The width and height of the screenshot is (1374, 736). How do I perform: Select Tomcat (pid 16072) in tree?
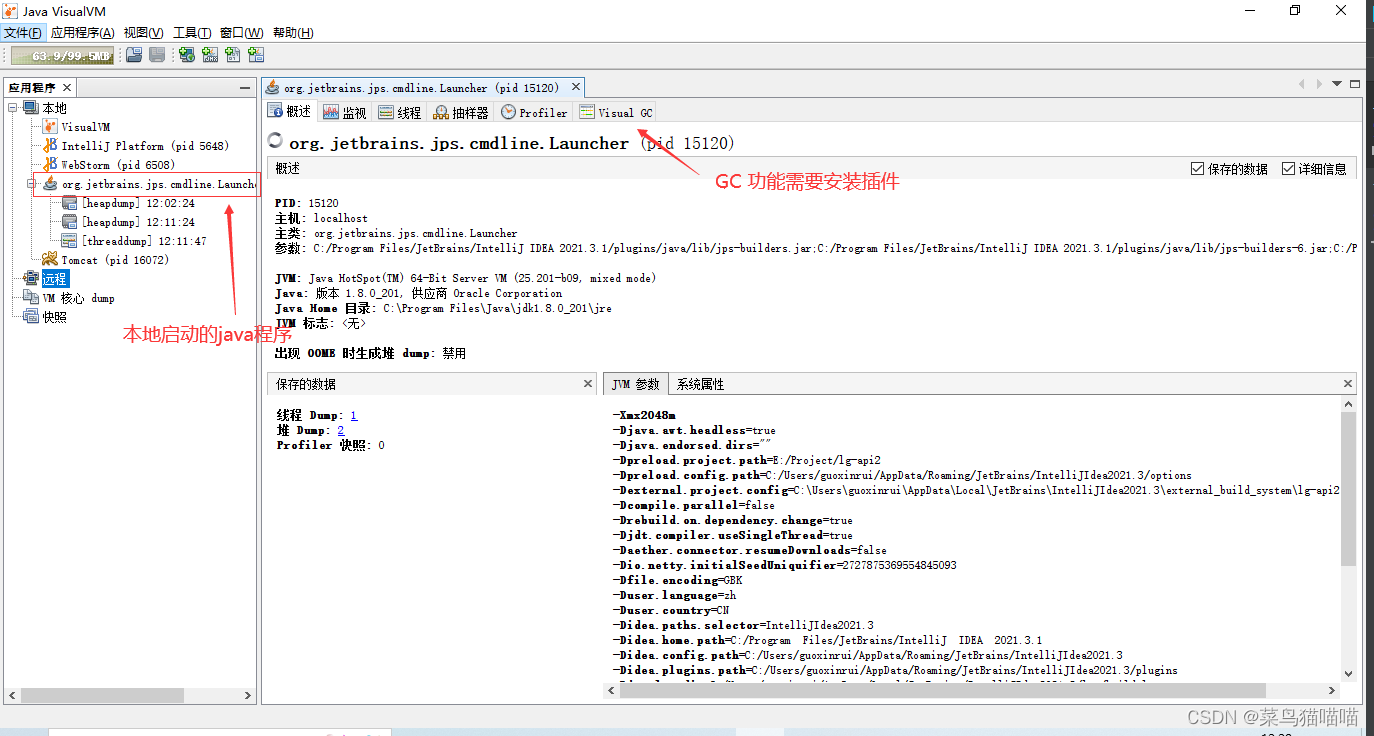(x=115, y=260)
